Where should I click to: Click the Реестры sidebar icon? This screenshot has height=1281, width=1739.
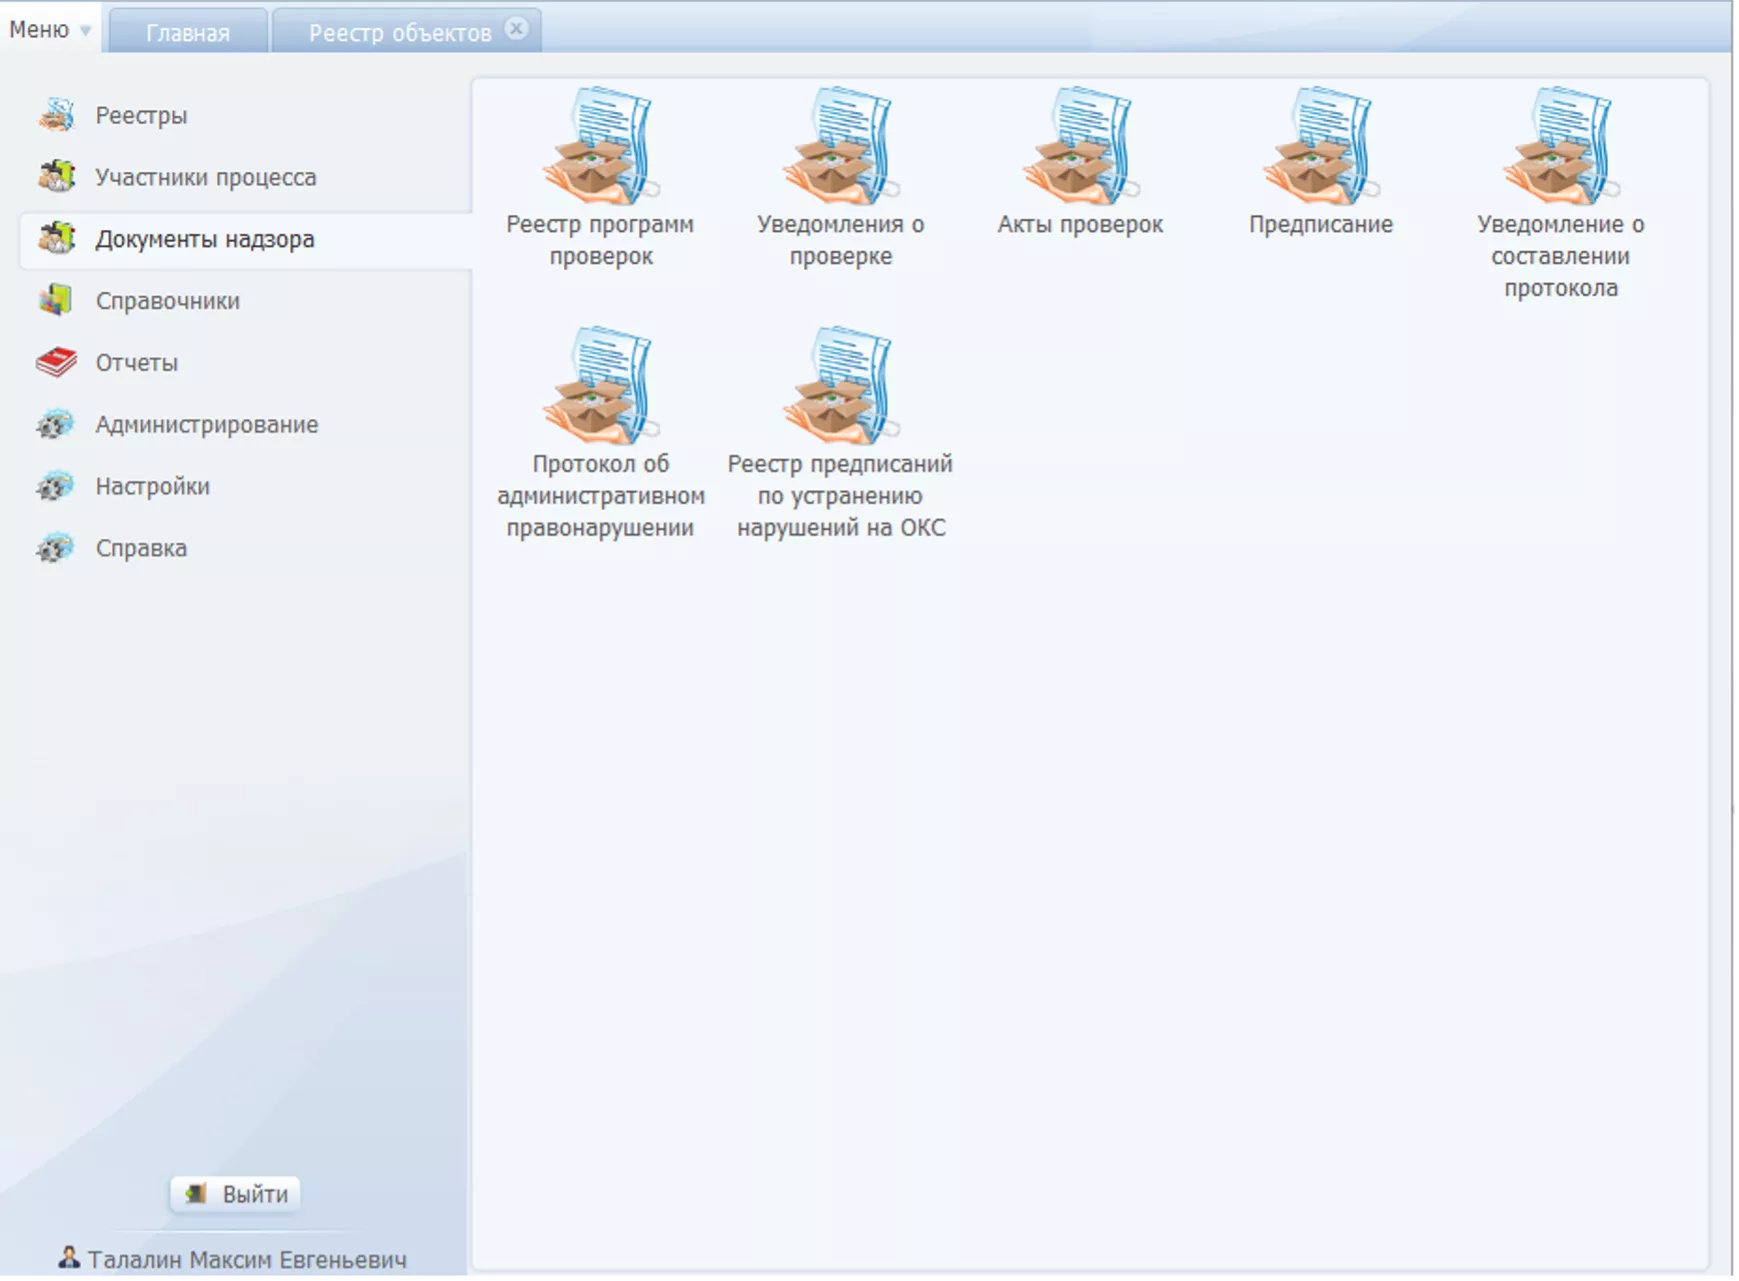click(x=57, y=115)
